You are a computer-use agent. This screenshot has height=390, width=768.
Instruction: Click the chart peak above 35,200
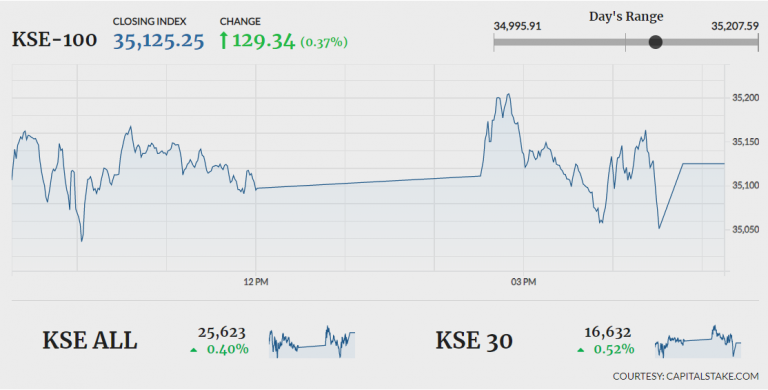click(509, 95)
